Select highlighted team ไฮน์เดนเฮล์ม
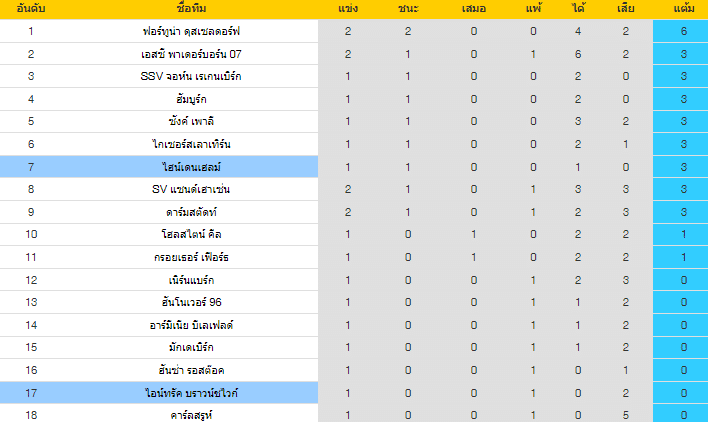 coord(191,167)
